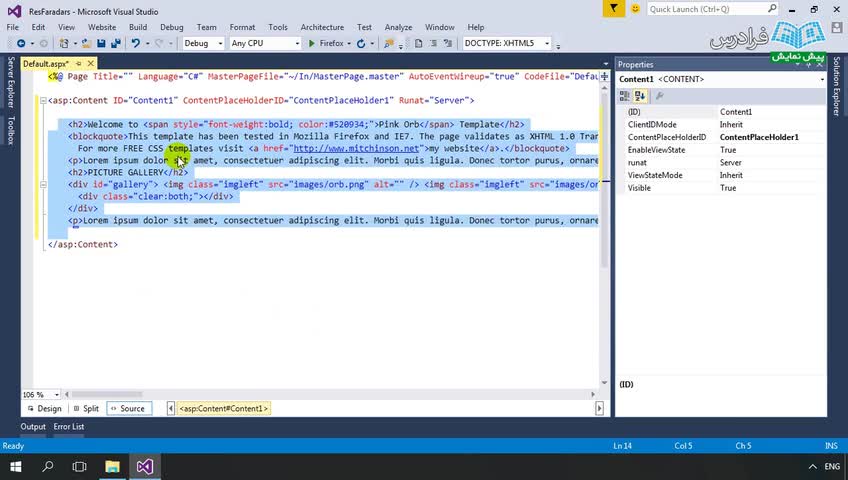The width and height of the screenshot is (848, 480).
Task: Click the asp:Content#Content1 breadcrumb tag
Action: pyautogui.click(x=223, y=408)
